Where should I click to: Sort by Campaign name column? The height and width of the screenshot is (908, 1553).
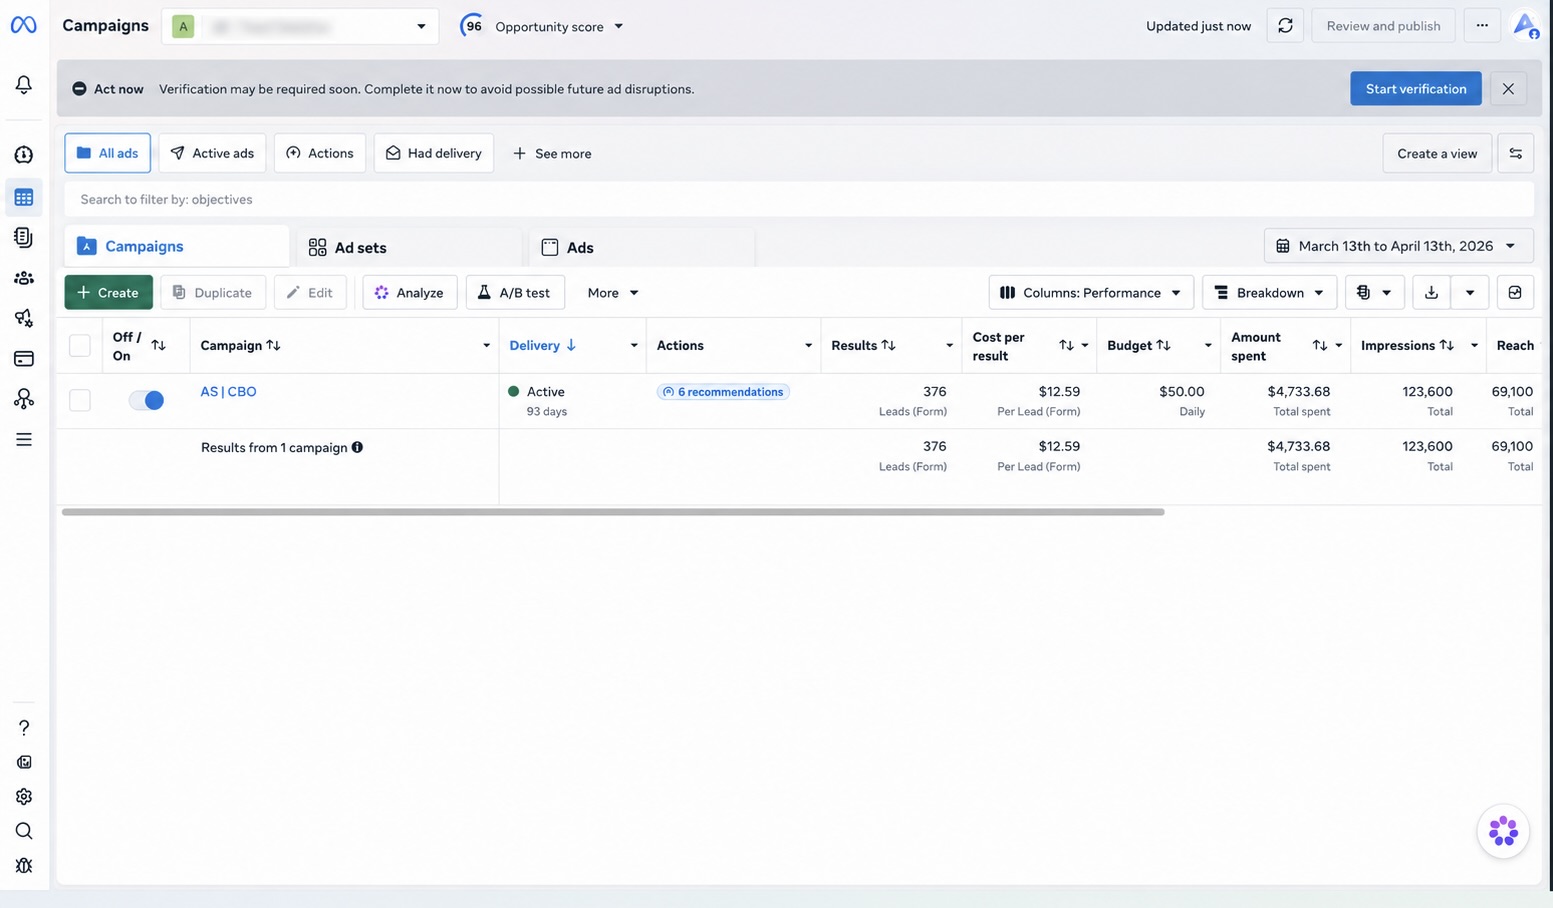[273, 346]
